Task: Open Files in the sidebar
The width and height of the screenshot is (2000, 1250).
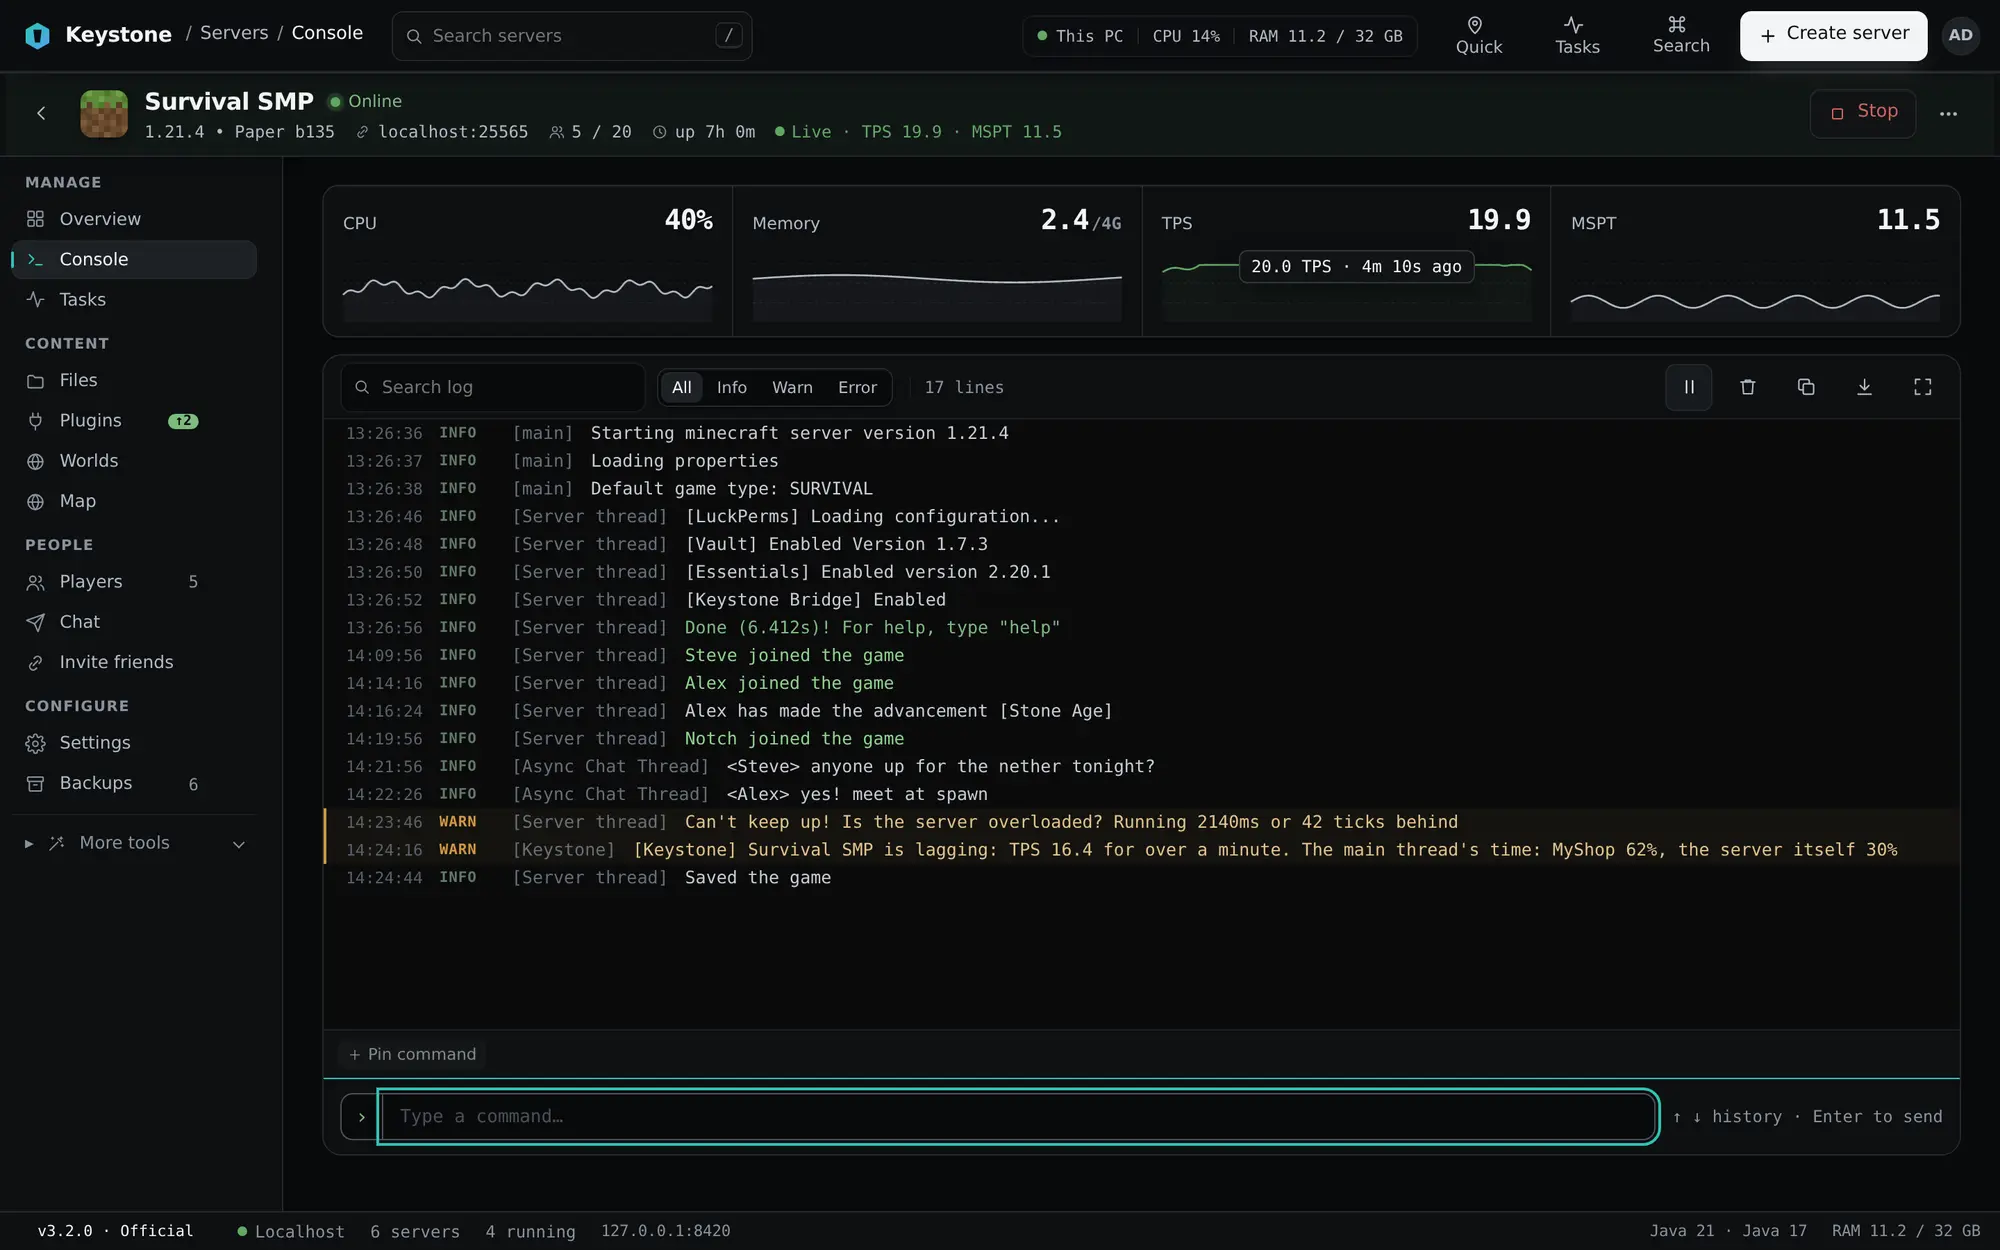Action: (x=134, y=380)
